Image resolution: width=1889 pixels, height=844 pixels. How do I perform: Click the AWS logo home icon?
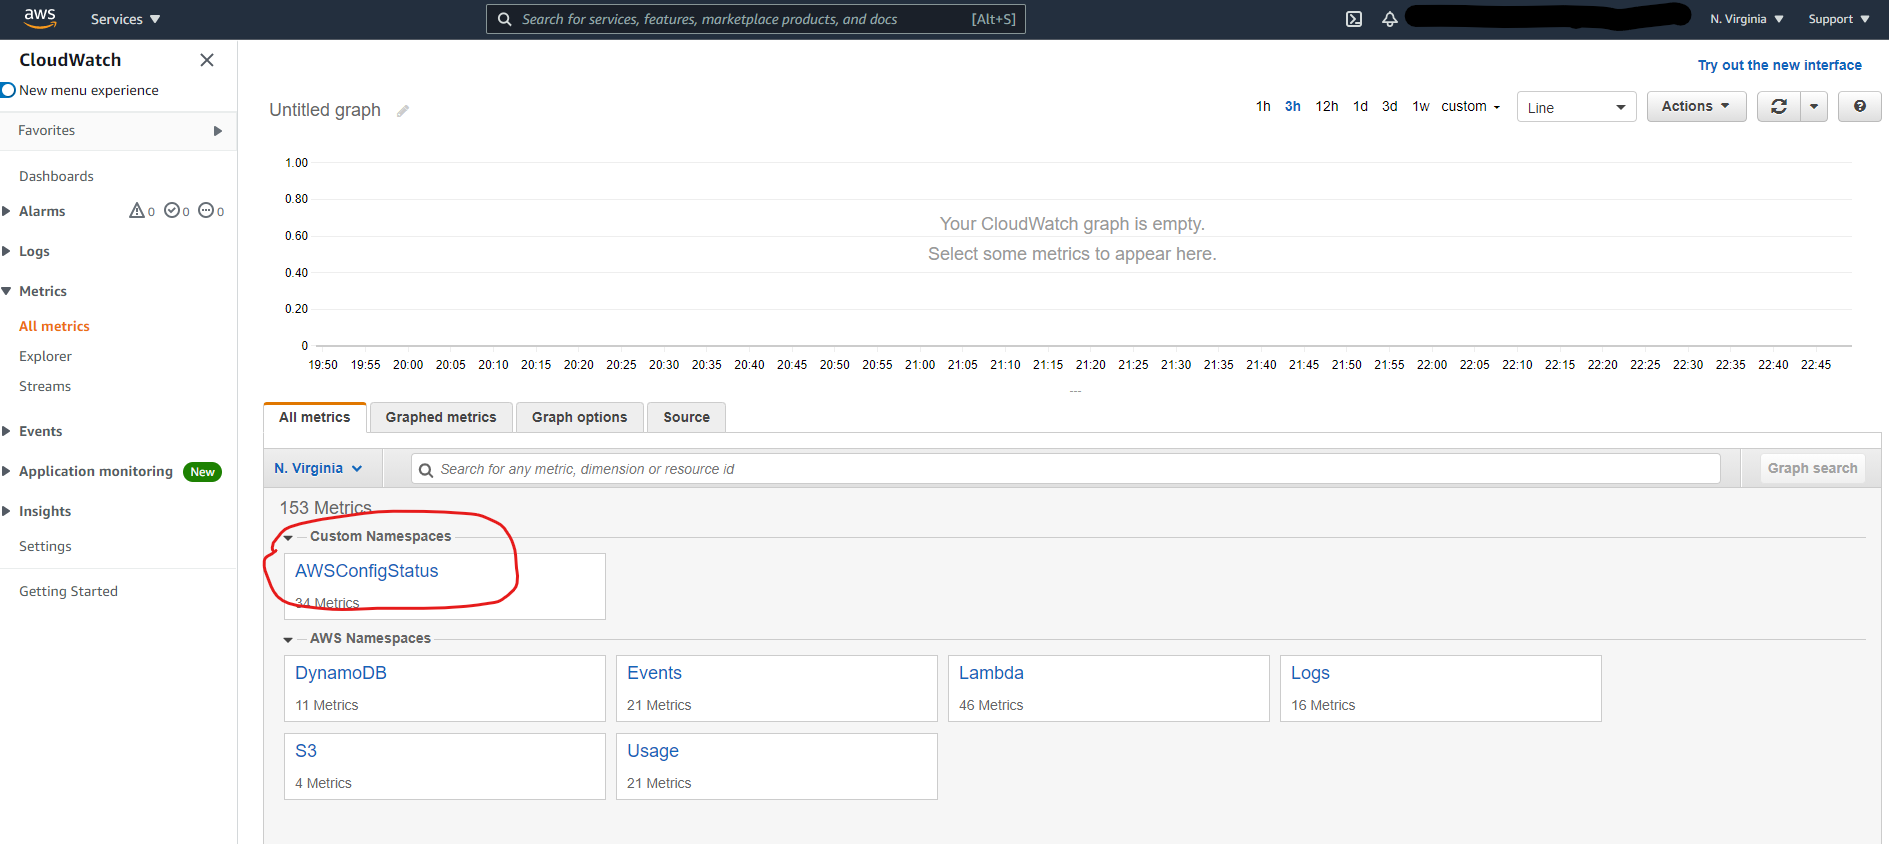click(40, 17)
